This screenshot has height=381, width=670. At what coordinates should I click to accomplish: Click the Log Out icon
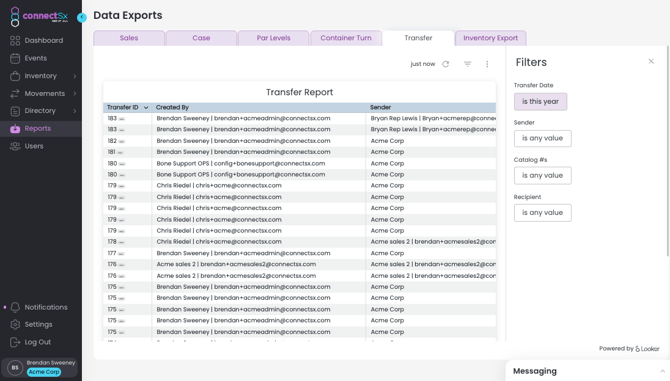(x=15, y=342)
